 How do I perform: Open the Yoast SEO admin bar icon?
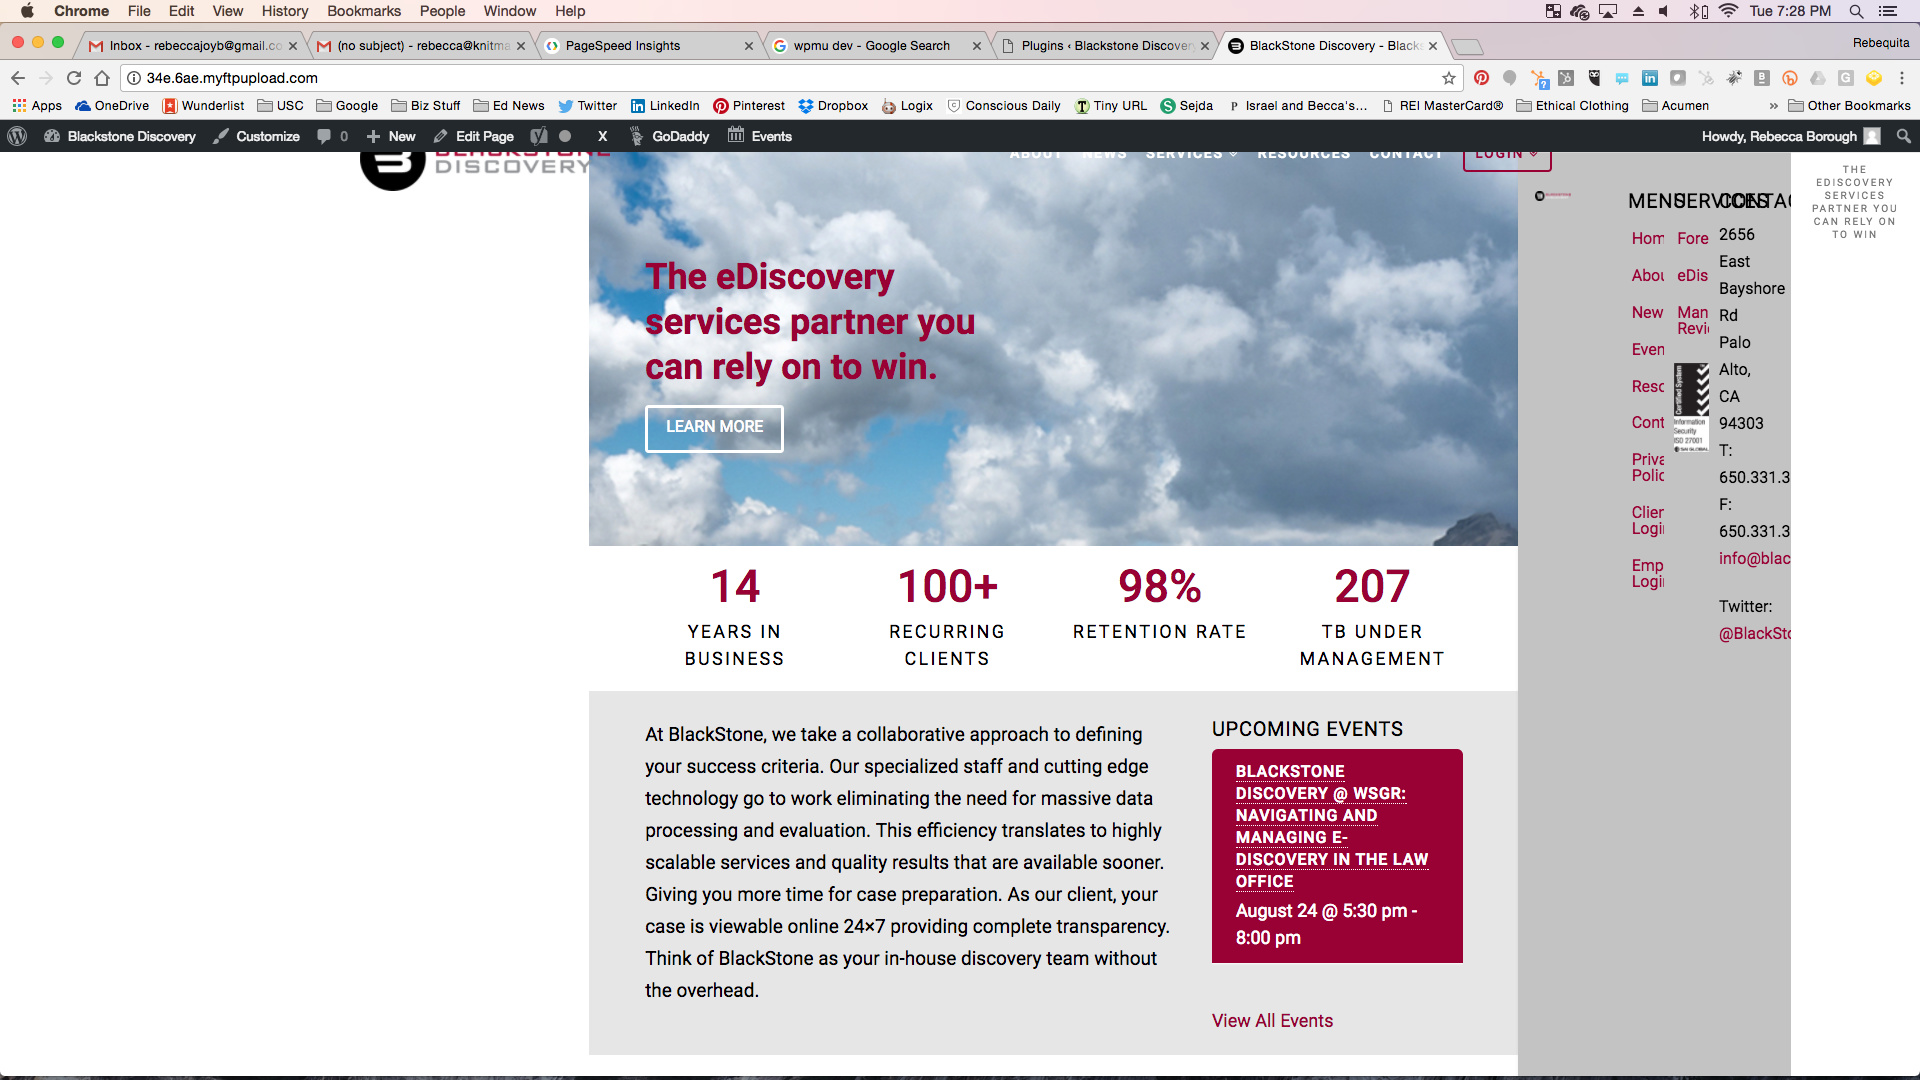pyautogui.click(x=539, y=136)
